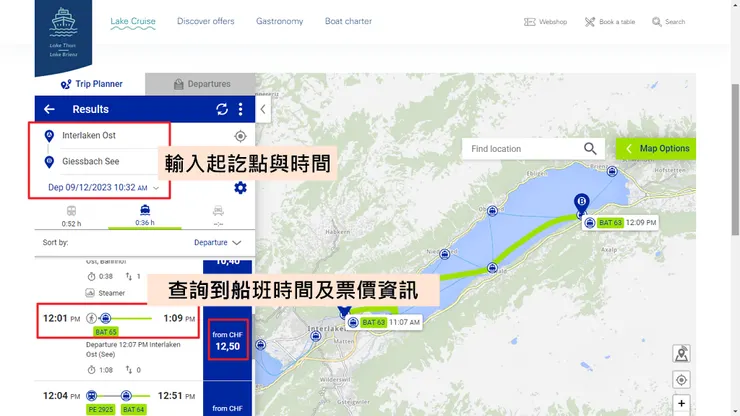Click the BAT 63 11:07 AM map label

384,323
